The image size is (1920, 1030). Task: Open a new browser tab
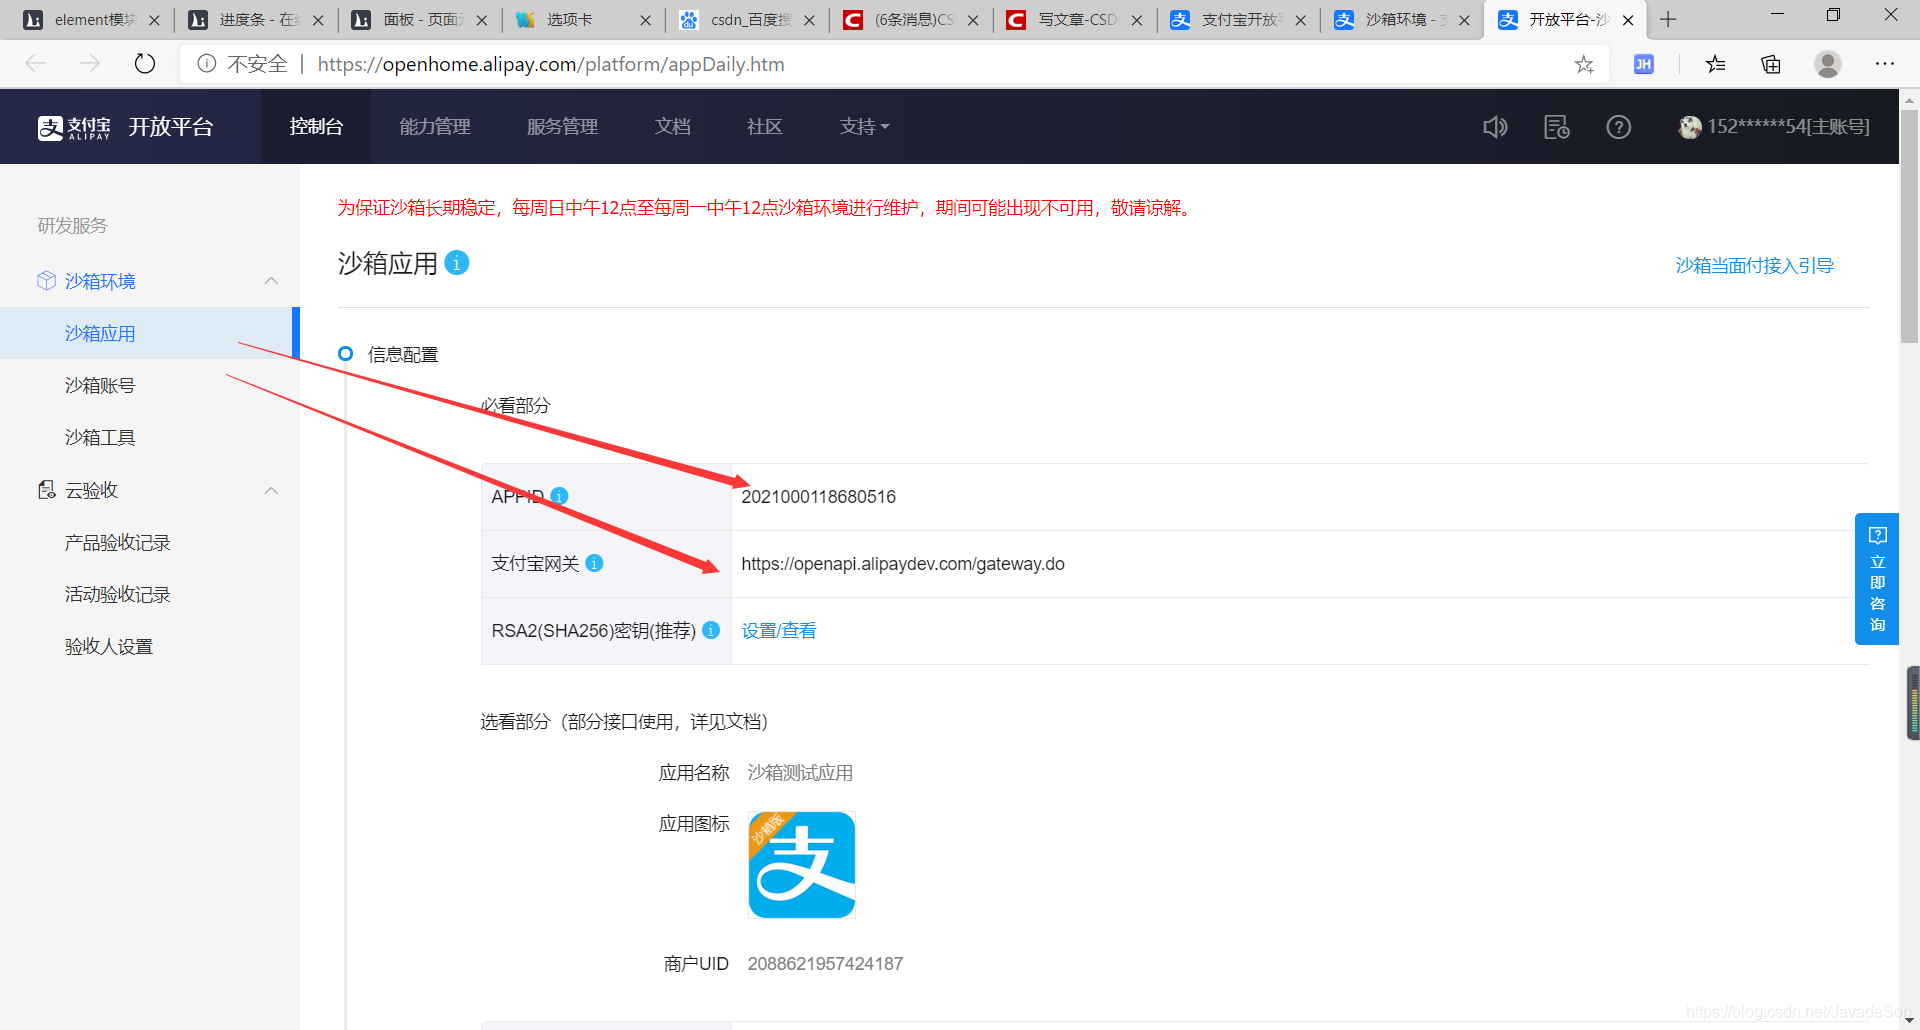1668,20
